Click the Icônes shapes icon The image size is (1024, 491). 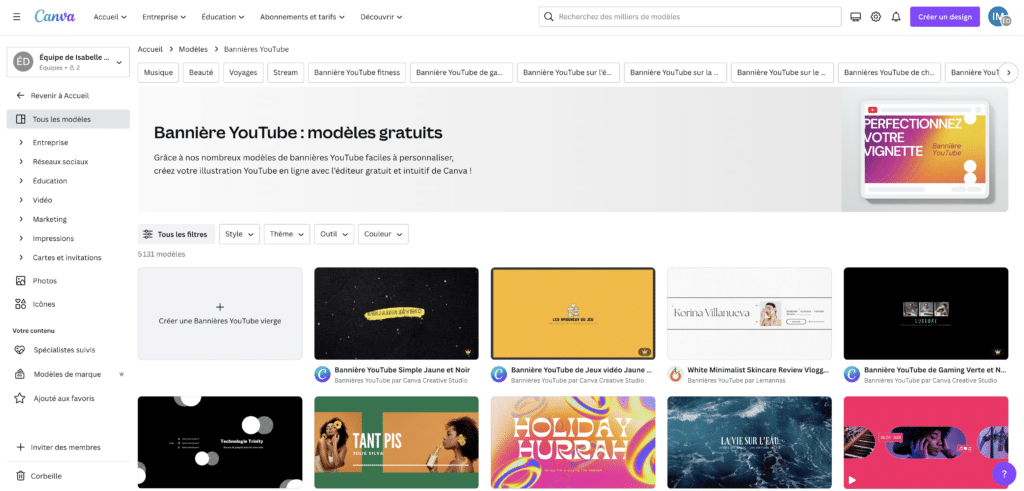(20, 304)
